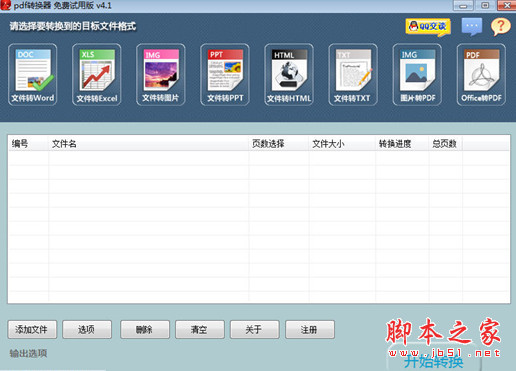Pick the File to Image (文件转图片) icon
This screenshot has width=516, height=371.
pos(161,75)
